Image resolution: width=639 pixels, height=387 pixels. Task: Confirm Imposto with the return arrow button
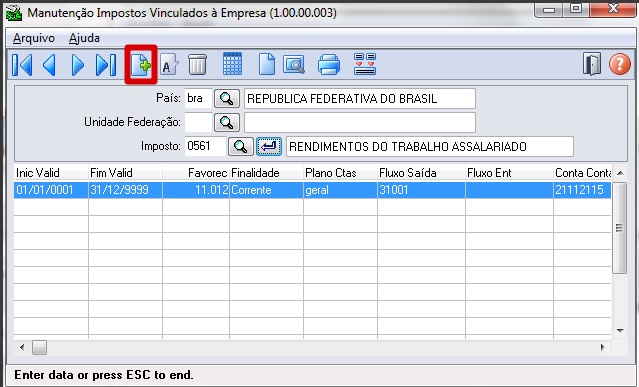click(269, 147)
